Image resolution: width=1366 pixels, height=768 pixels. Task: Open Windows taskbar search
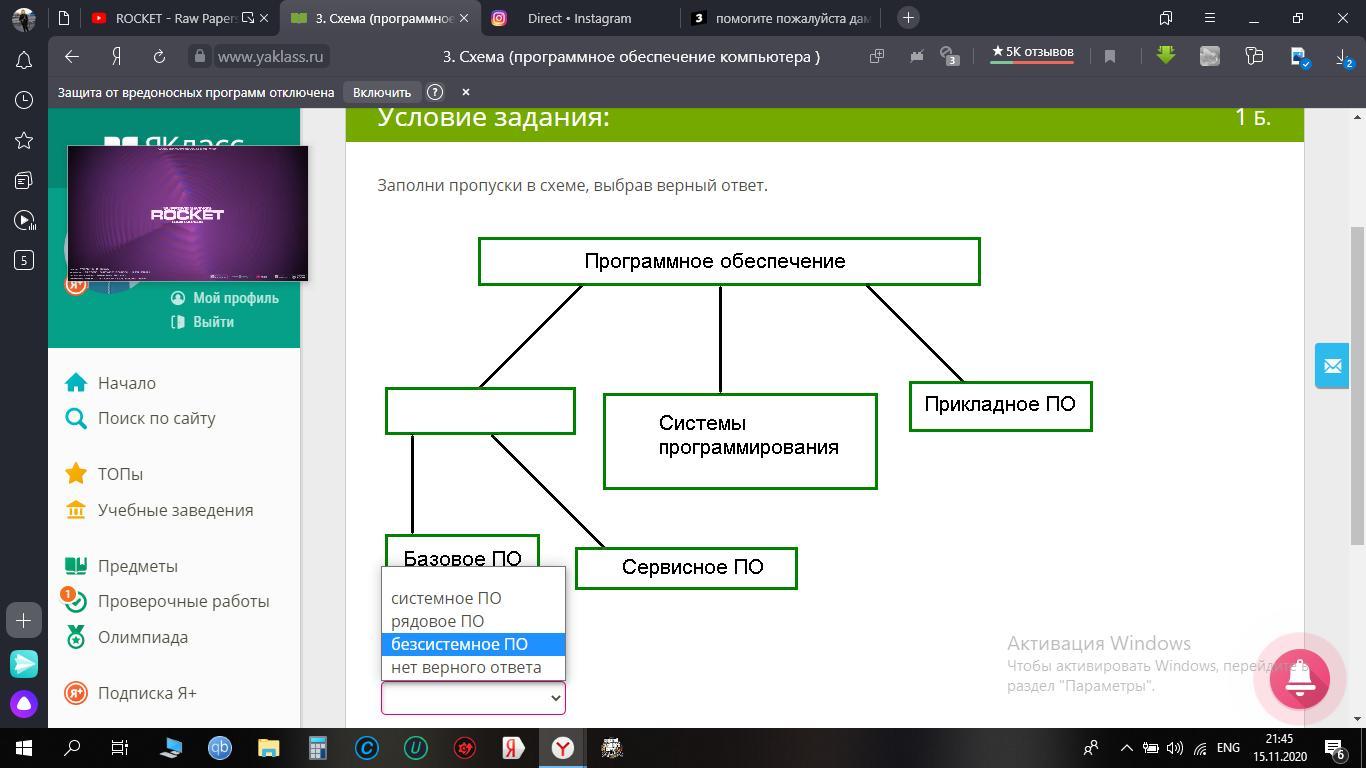click(72, 747)
